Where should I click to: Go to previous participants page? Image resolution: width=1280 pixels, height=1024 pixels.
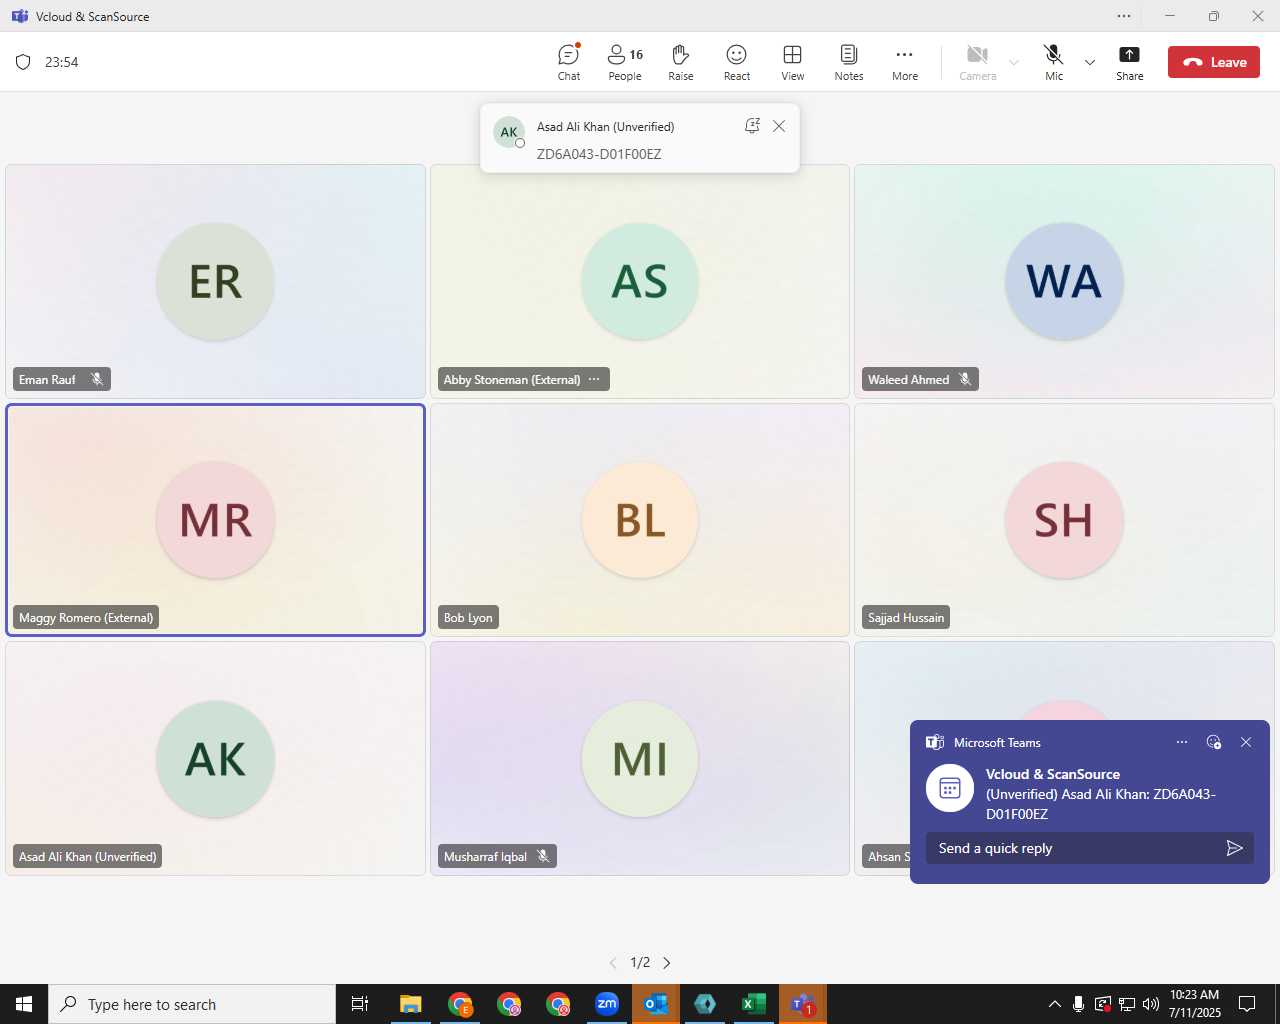613,963
